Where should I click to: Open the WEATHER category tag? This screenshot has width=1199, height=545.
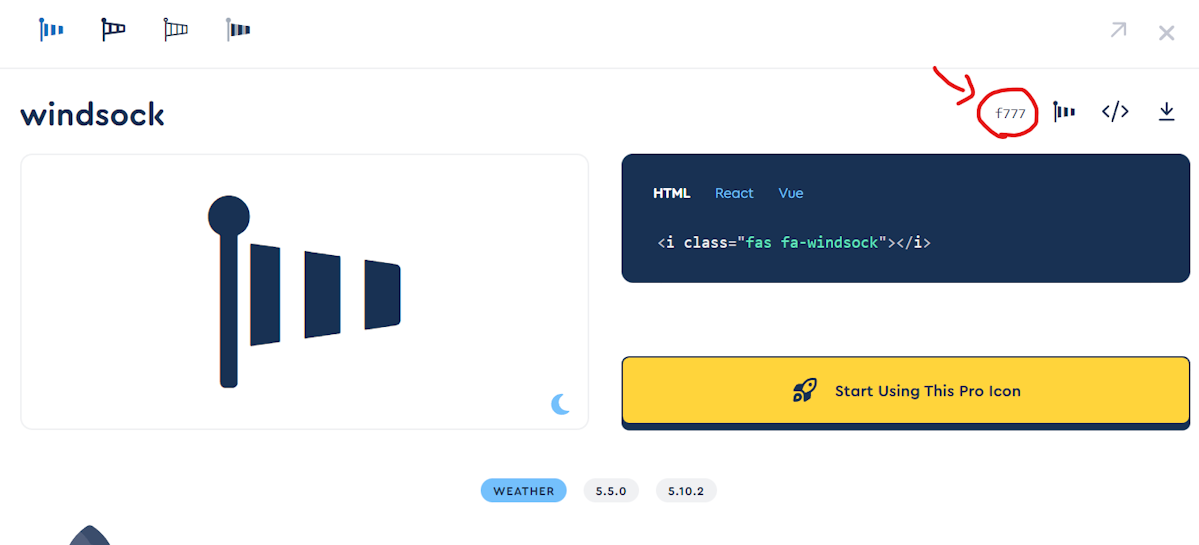pos(523,491)
